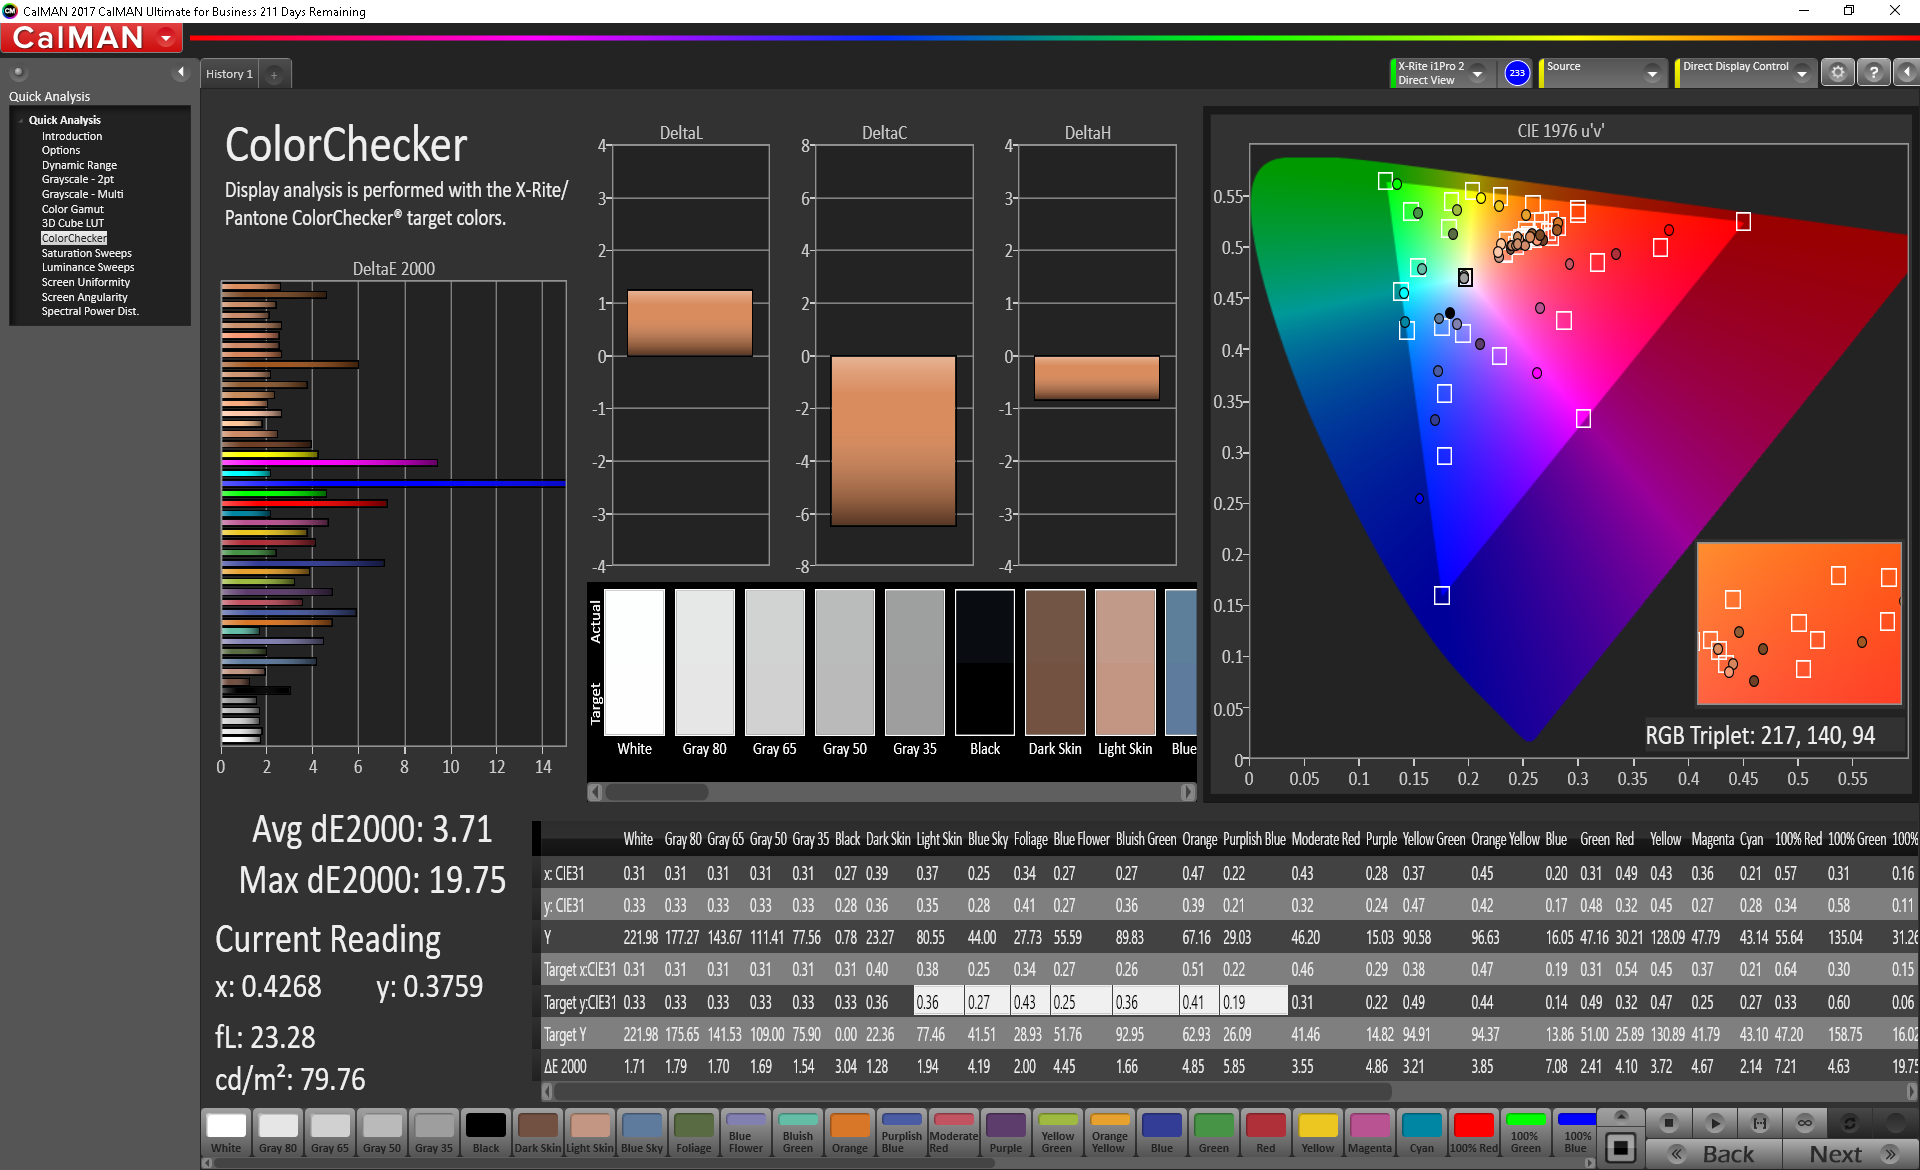Select the Dark Skin color patch

click(538, 1133)
